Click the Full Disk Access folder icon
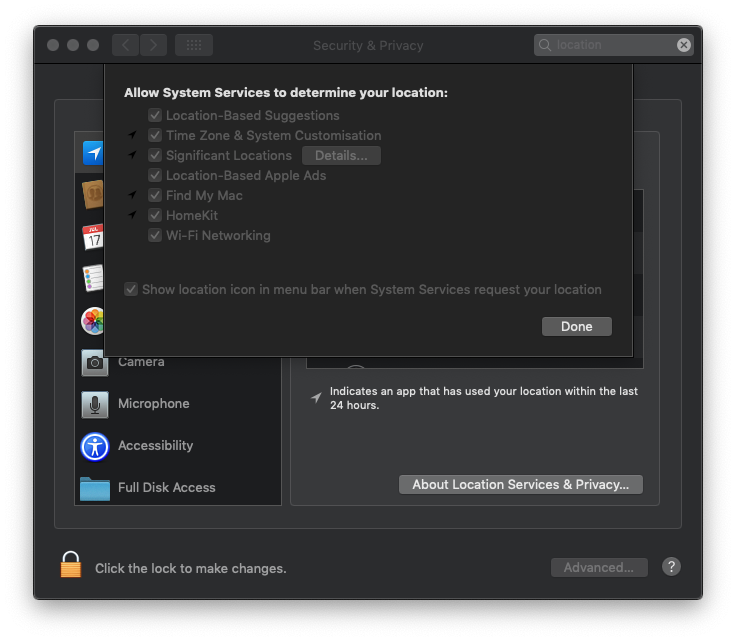Screen dimensions: 736x641 click(95, 488)
